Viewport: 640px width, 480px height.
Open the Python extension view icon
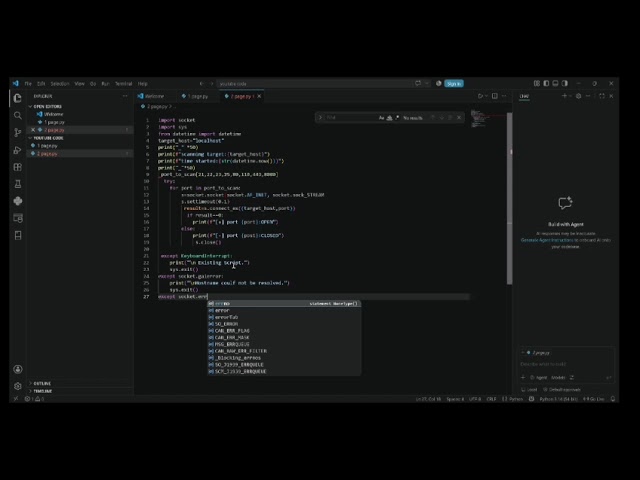[x=18, y=201]
